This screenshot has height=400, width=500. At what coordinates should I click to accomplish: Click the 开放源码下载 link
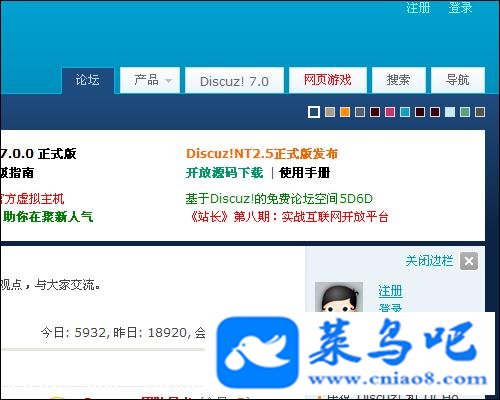(x=224, y=173)
